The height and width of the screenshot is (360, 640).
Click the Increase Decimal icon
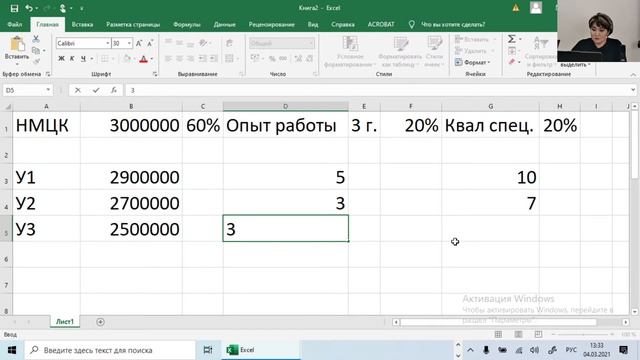coord(298,59)
